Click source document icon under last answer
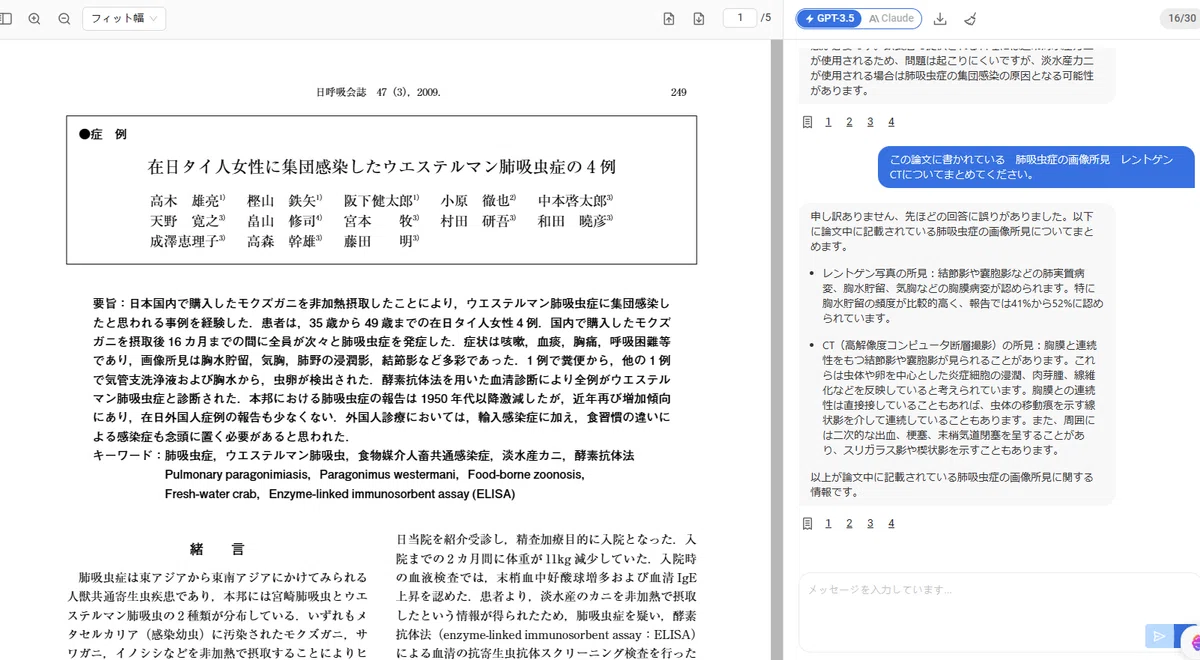1200x660 pixels. click(807, 523)
